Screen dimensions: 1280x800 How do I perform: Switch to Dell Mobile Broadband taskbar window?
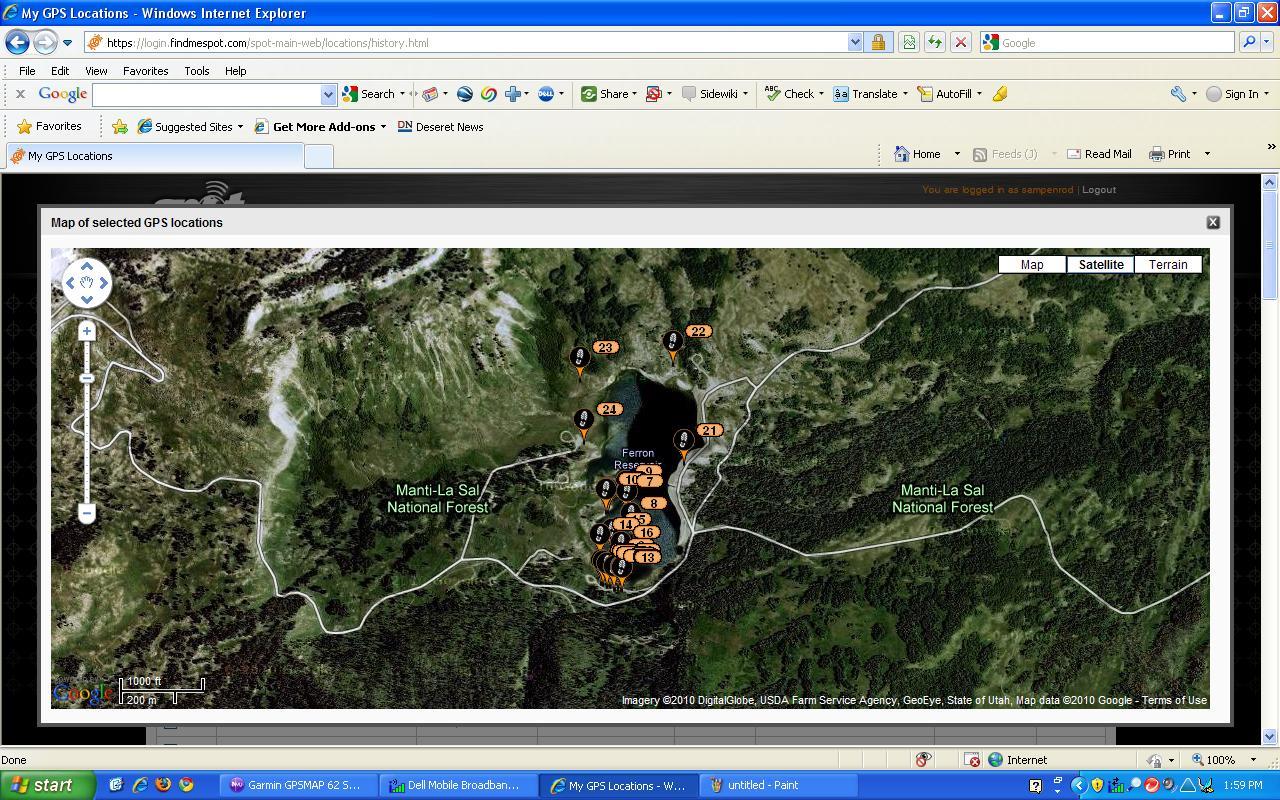pyautogui.click(x=459, y=785)
